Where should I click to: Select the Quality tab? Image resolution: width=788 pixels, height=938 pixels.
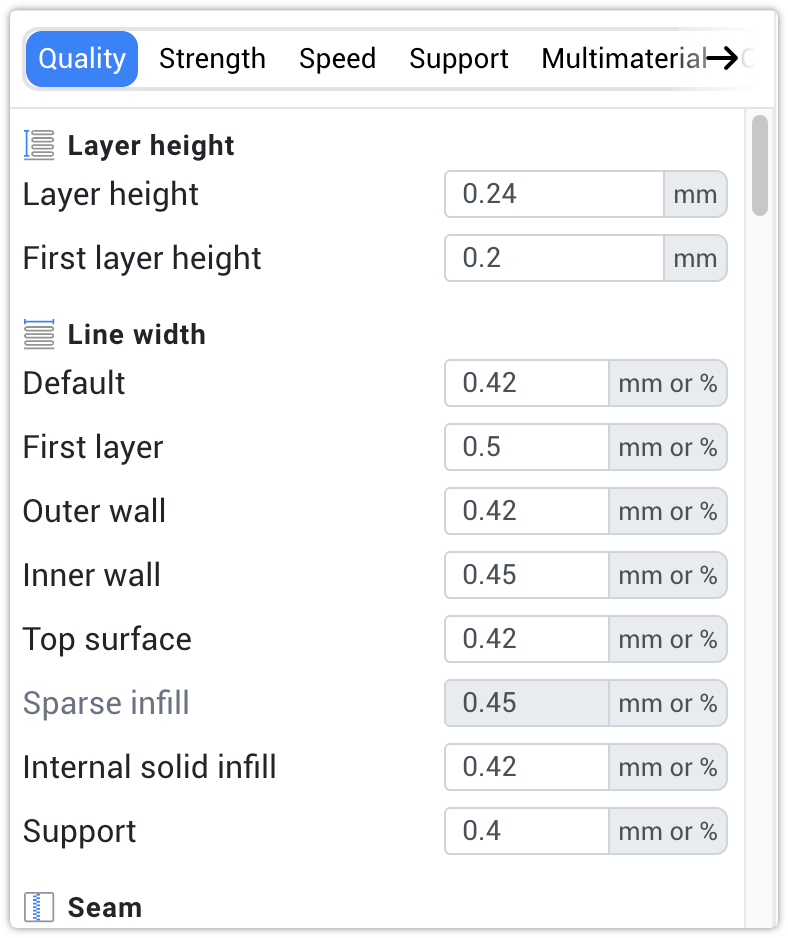point(81,59)
